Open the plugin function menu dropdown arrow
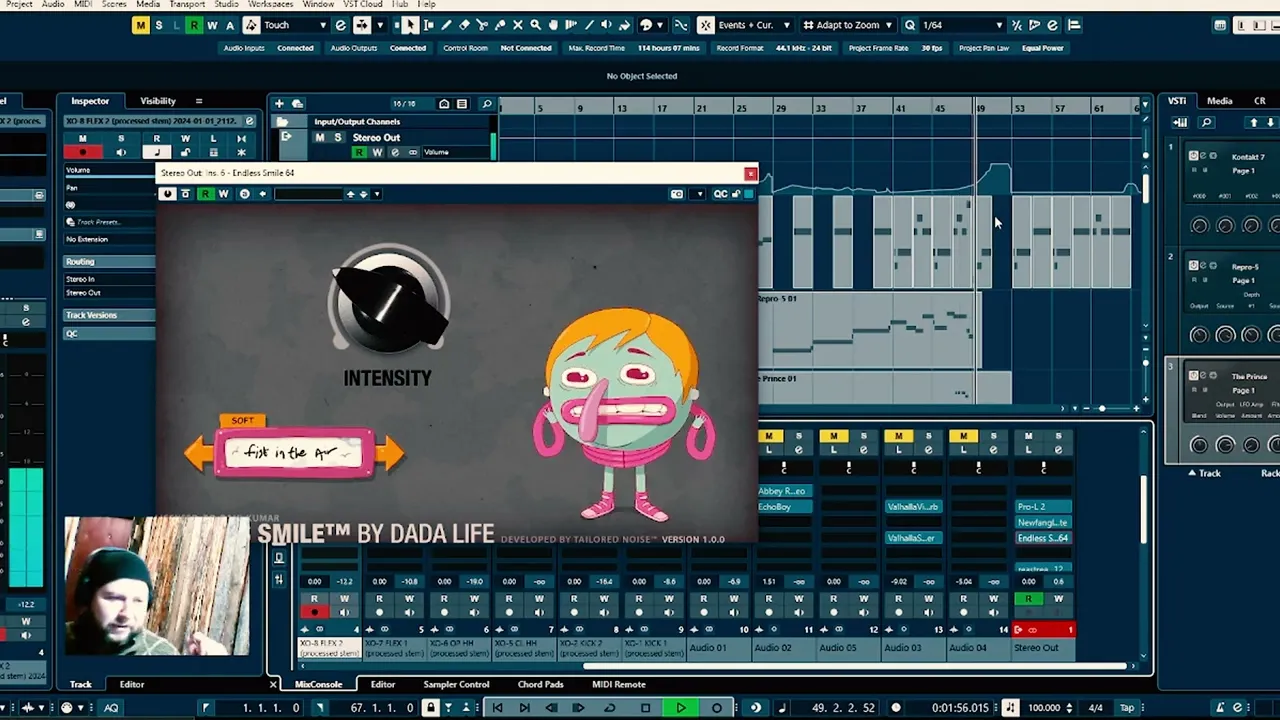The width and height of the screenshot is (1280, 720). tap(699, 194)
